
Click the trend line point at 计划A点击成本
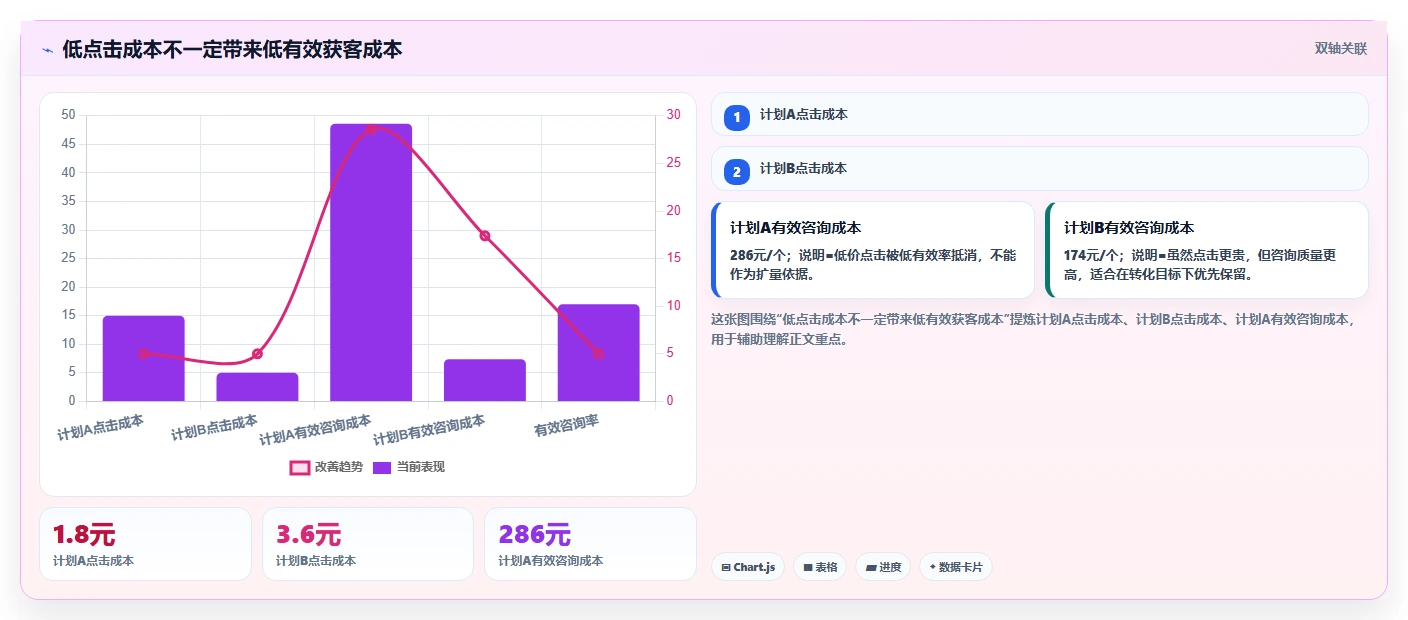pos(143,353)
